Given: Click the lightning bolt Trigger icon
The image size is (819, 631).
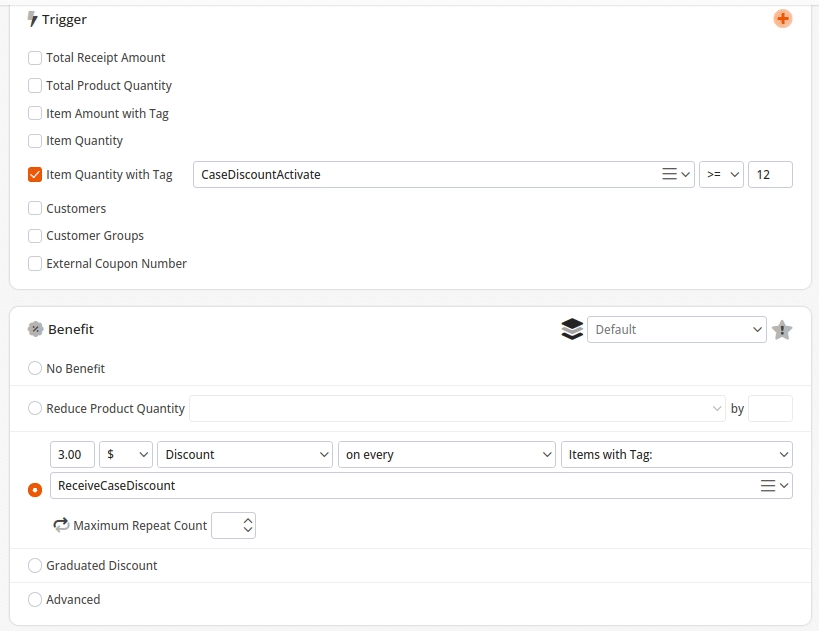Looking at the screenshot, I should [x=33, y=19].
